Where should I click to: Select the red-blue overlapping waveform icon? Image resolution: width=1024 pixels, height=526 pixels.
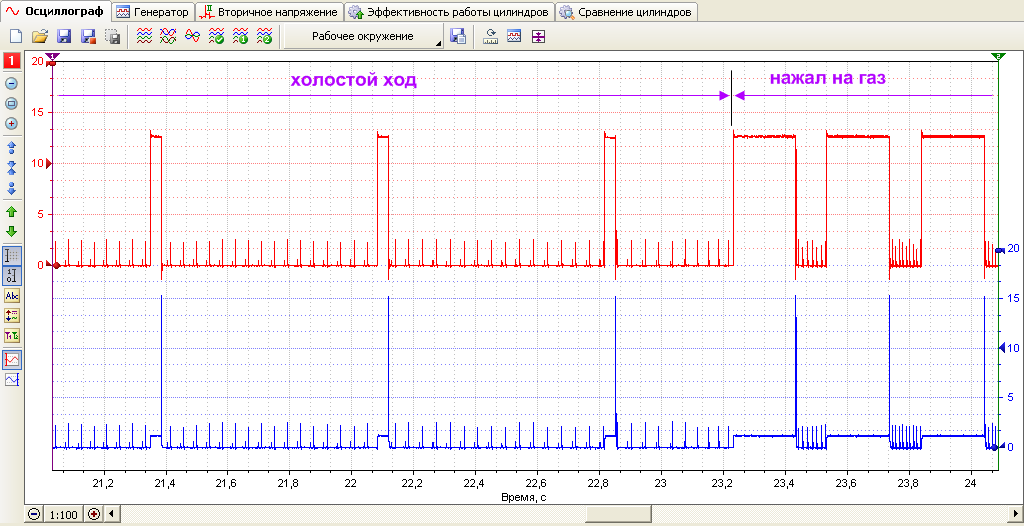[192, 37]
